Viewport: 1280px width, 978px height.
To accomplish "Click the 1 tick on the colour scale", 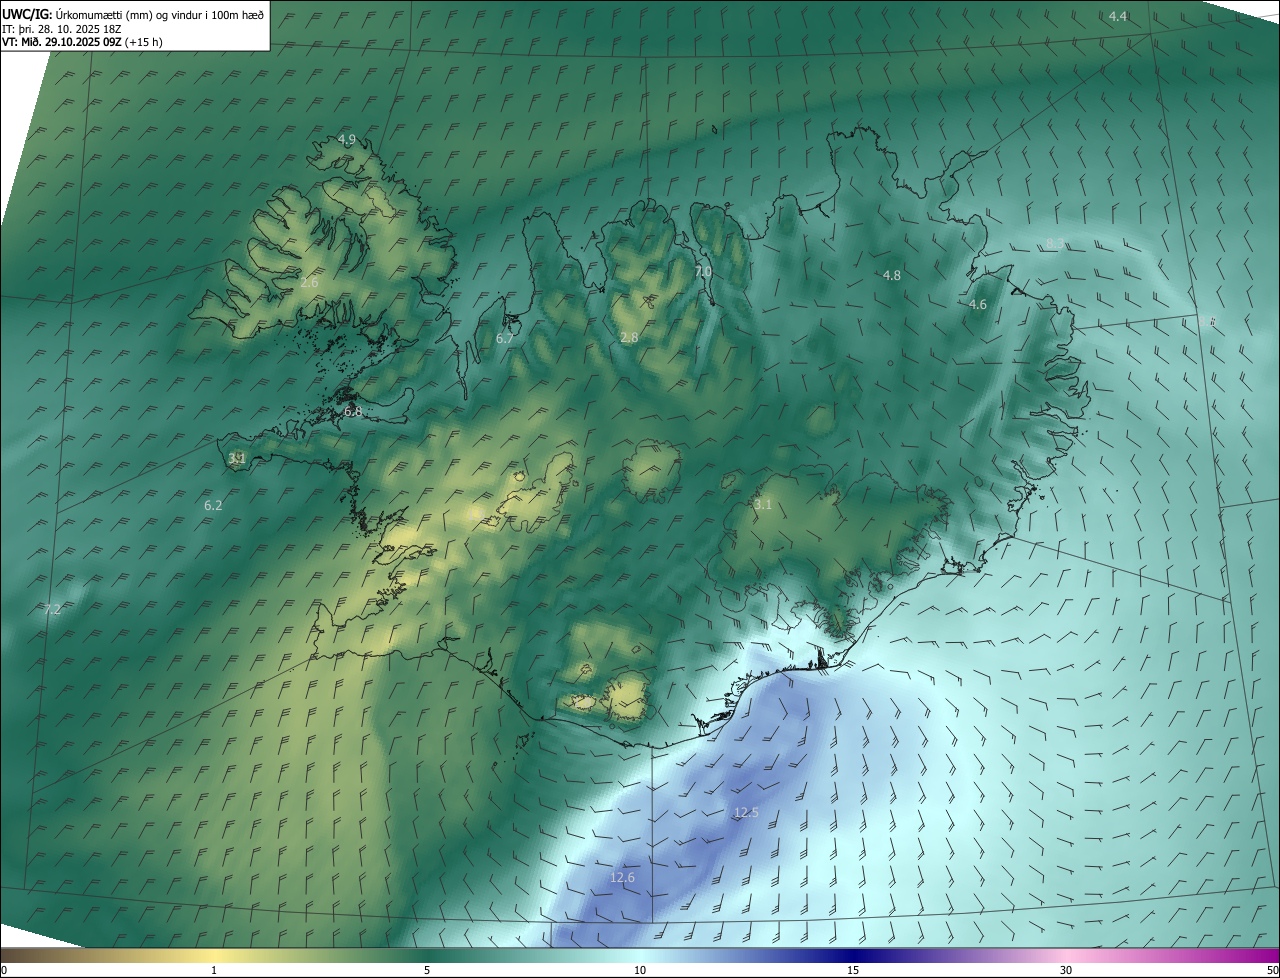I will 214,971.
